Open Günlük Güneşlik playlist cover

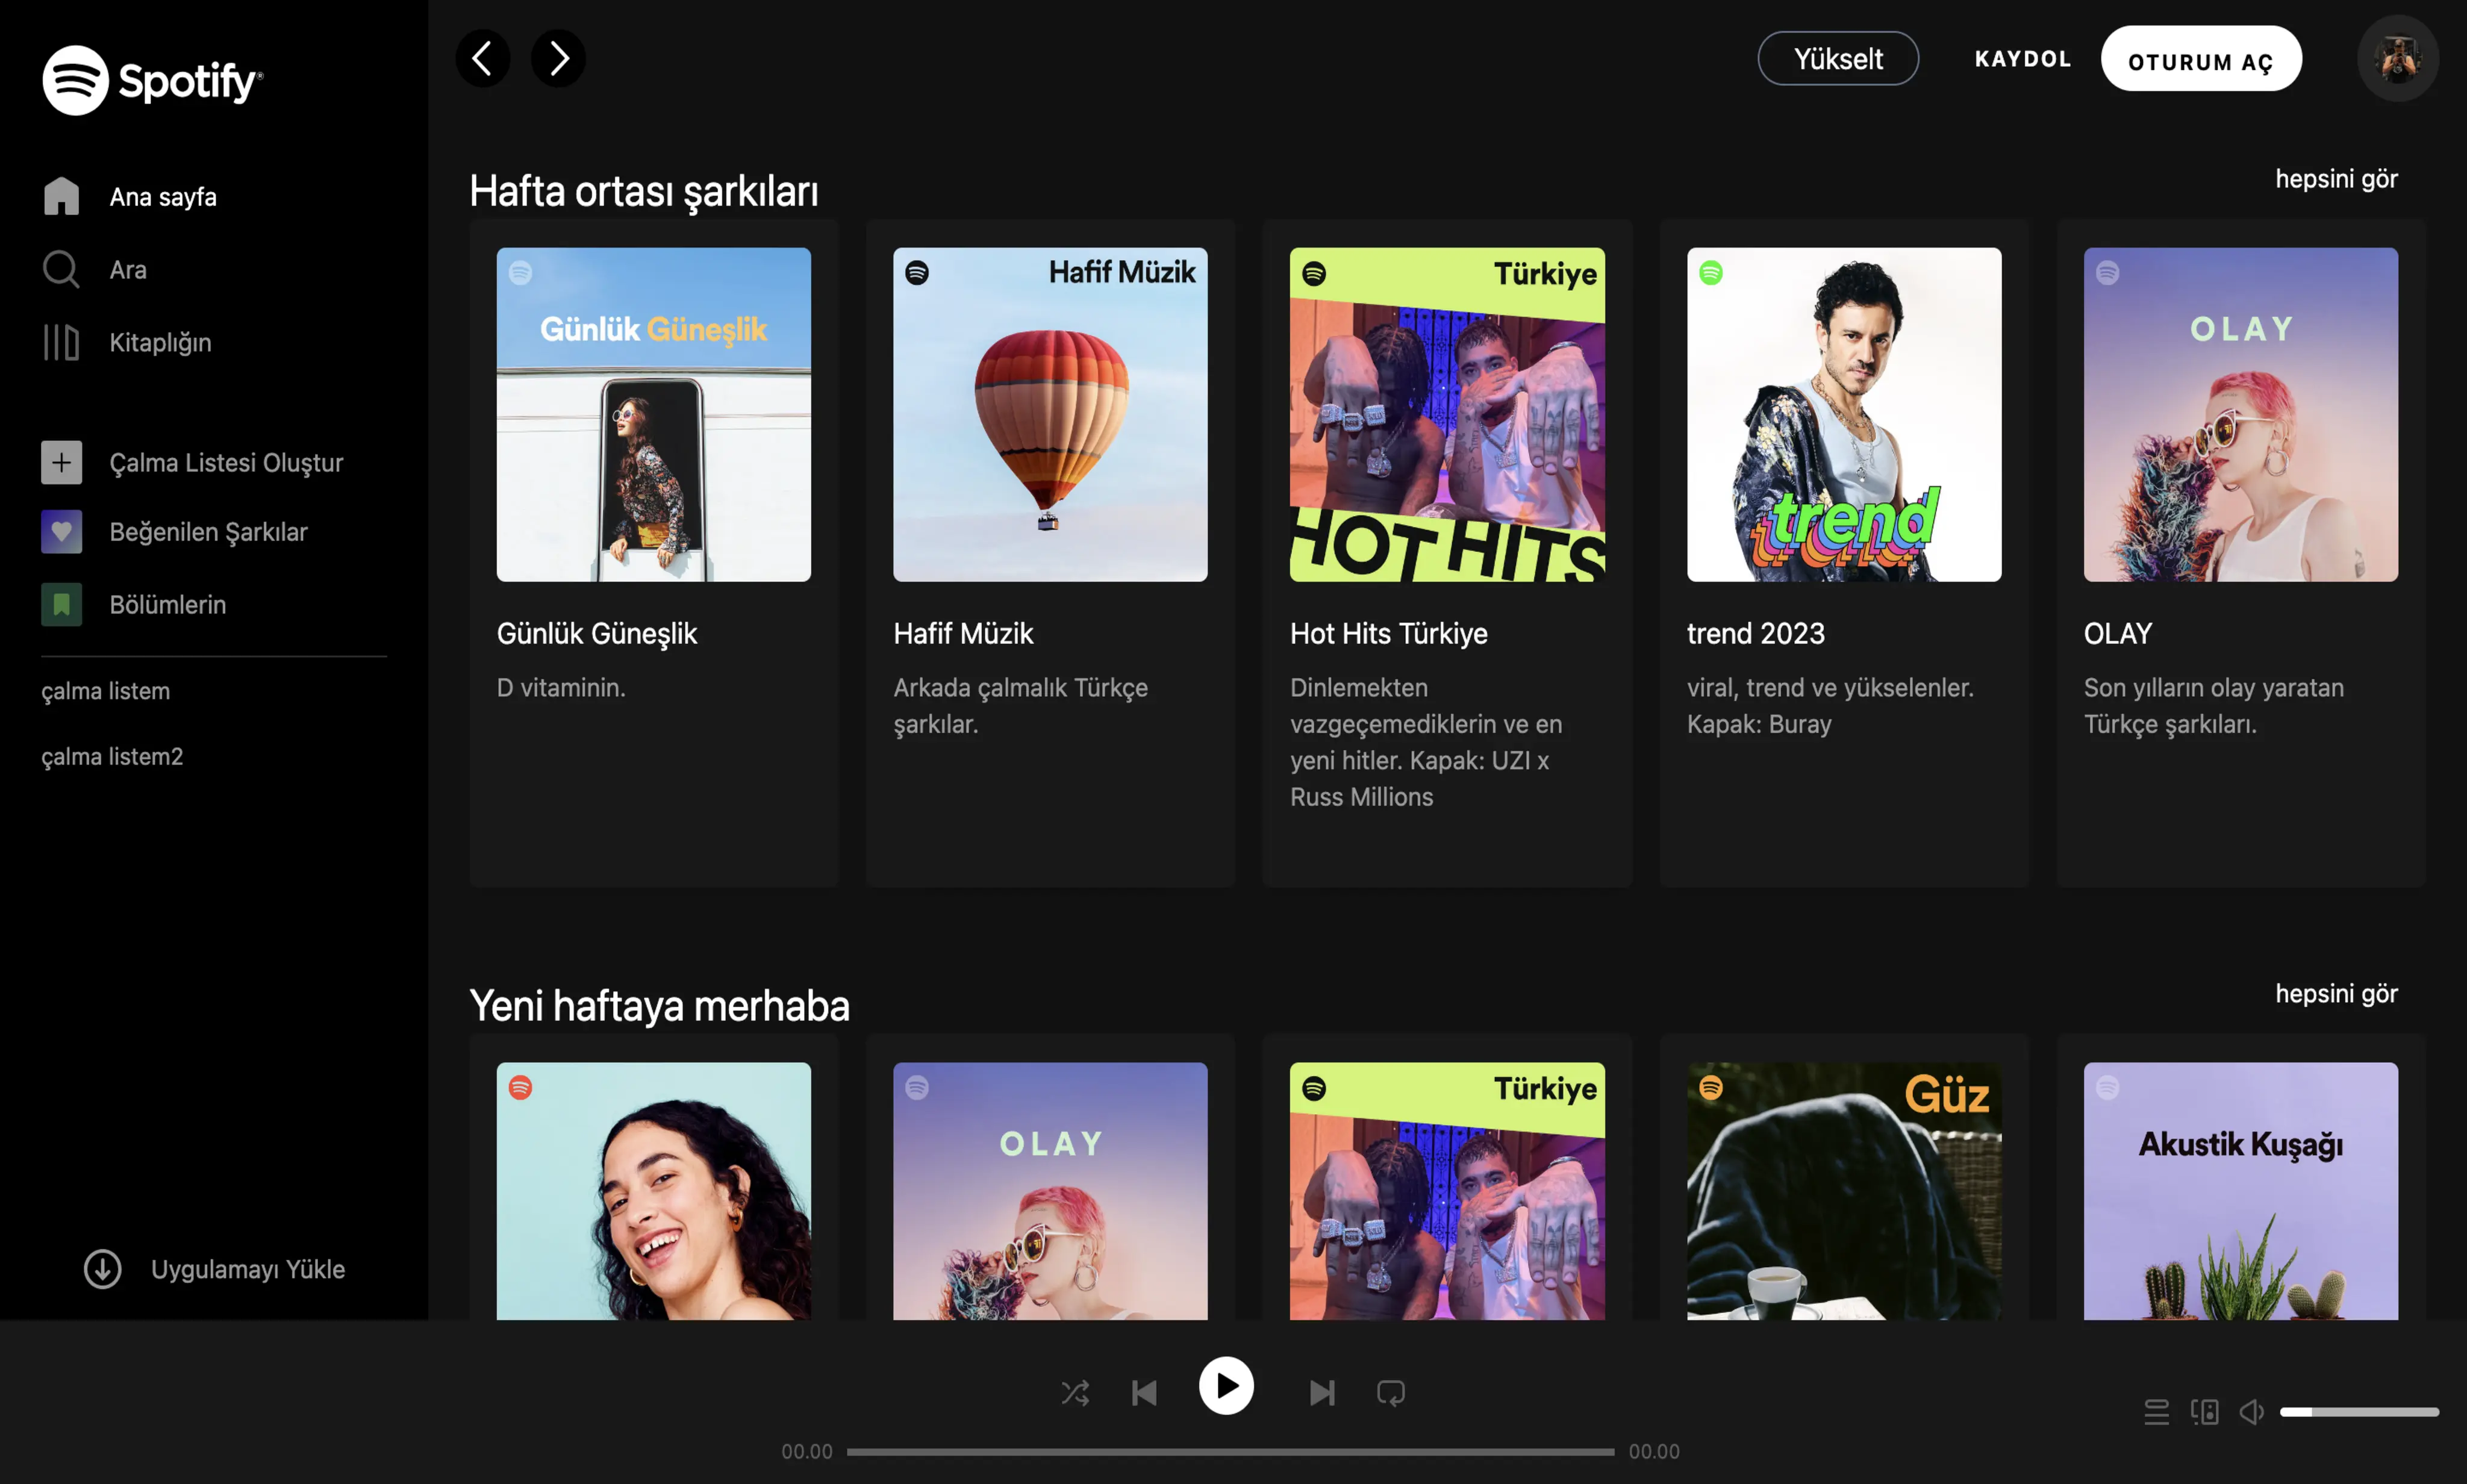(653, 414)
